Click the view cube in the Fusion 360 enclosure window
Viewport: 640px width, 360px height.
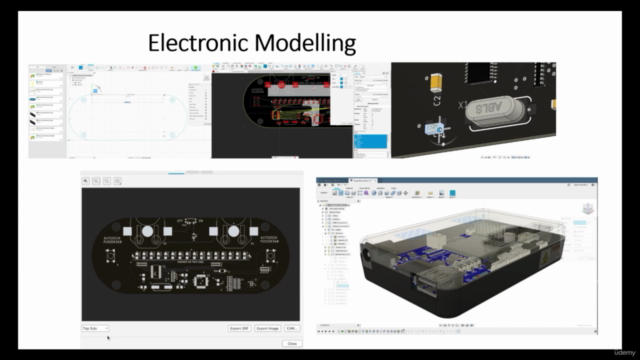(588, 209)
